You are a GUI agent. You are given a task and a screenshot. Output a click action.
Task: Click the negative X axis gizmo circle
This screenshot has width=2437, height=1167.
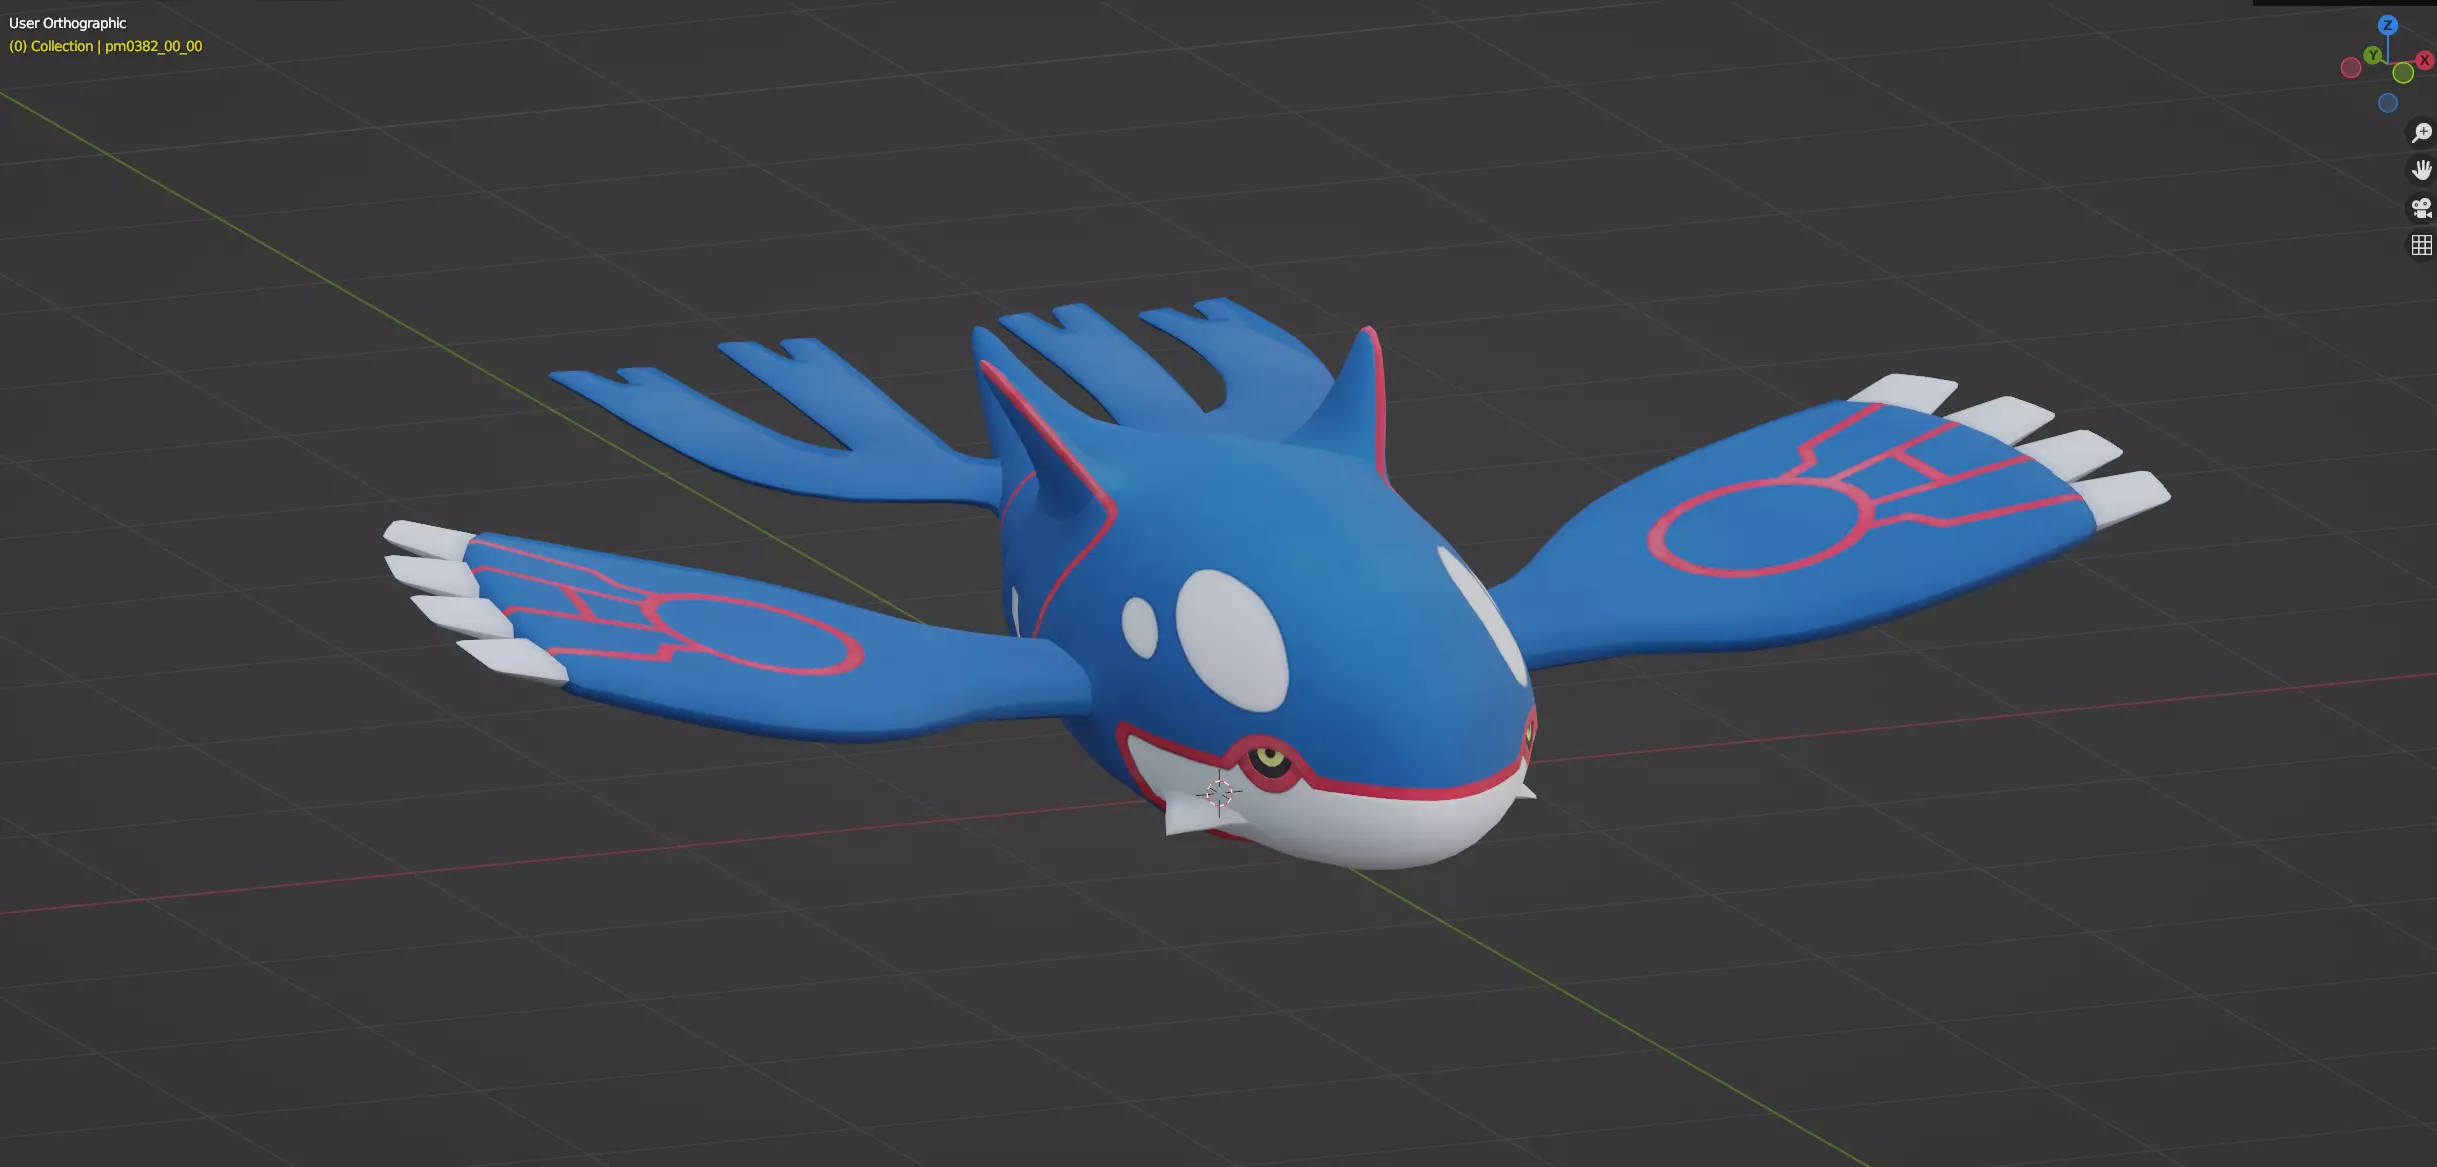2351,68
